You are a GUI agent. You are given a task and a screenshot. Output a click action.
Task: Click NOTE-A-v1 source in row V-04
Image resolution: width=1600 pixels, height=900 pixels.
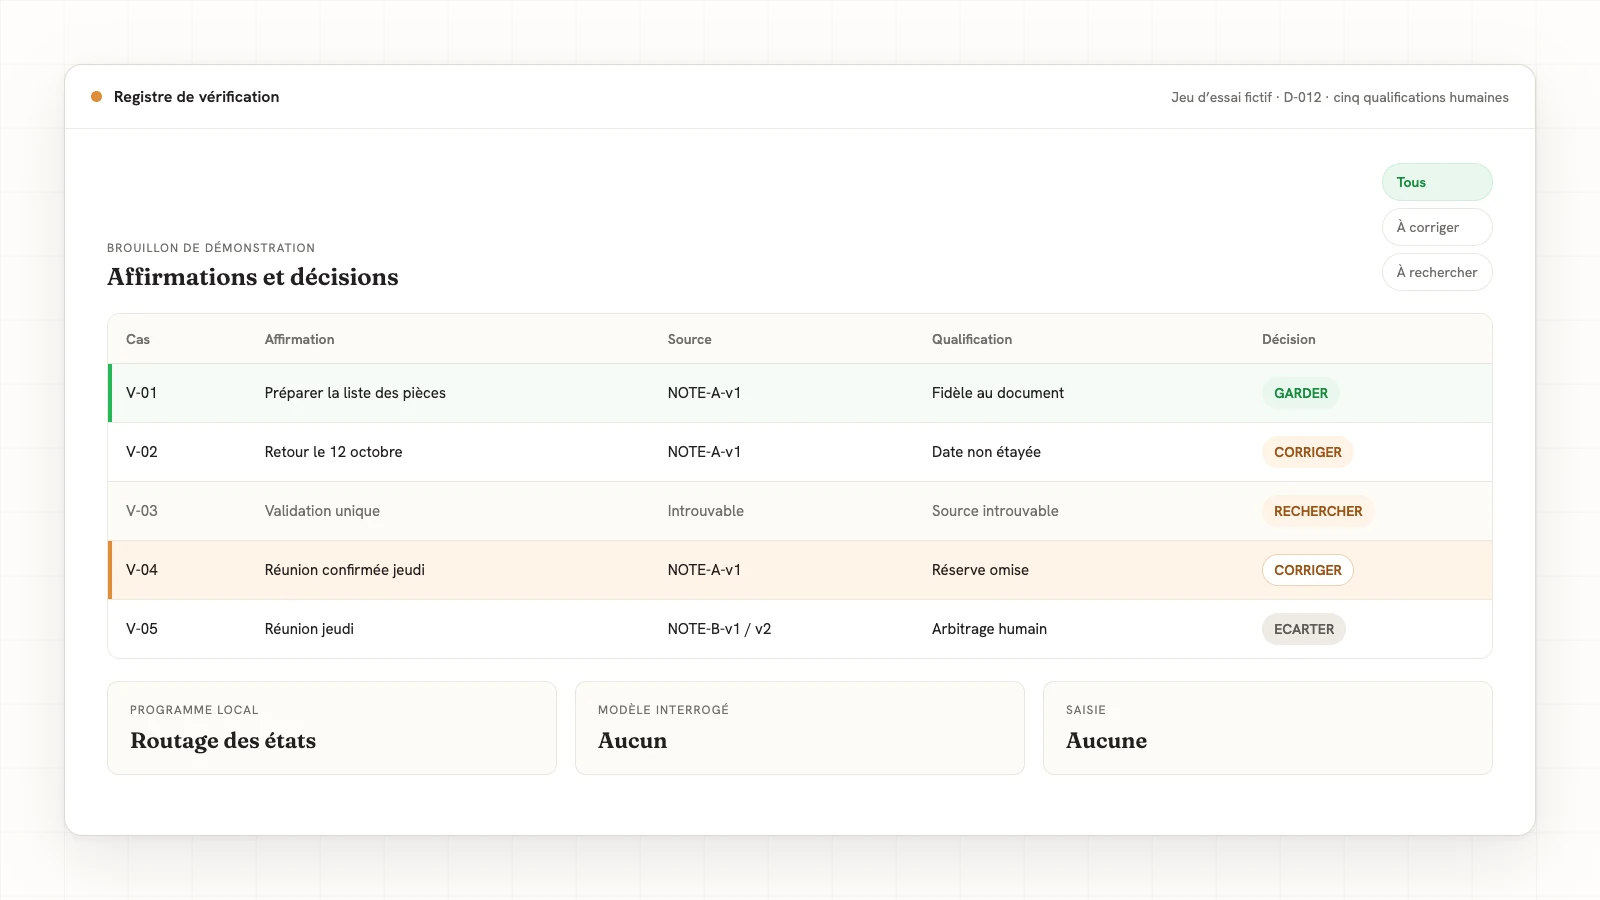[x=704, y=570]
